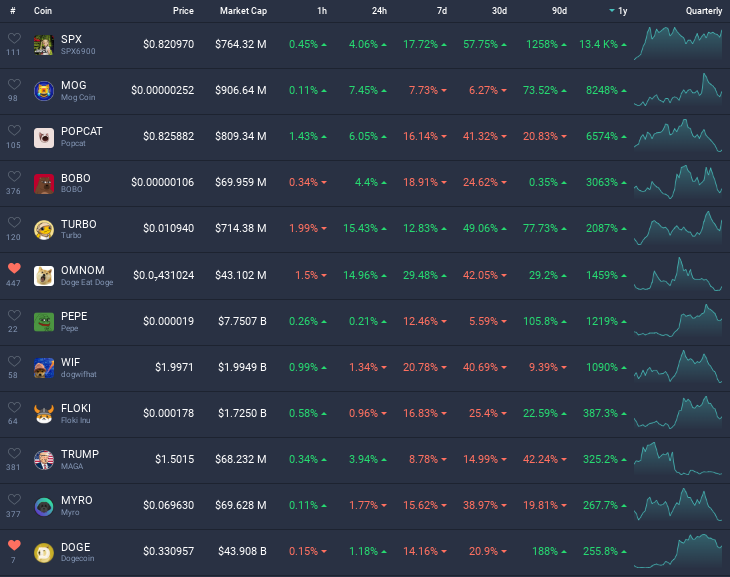The image size is (730, 577).
Task: Click the MOG coin logo icon
Action: pyautogui.click(x=44, y=91)
